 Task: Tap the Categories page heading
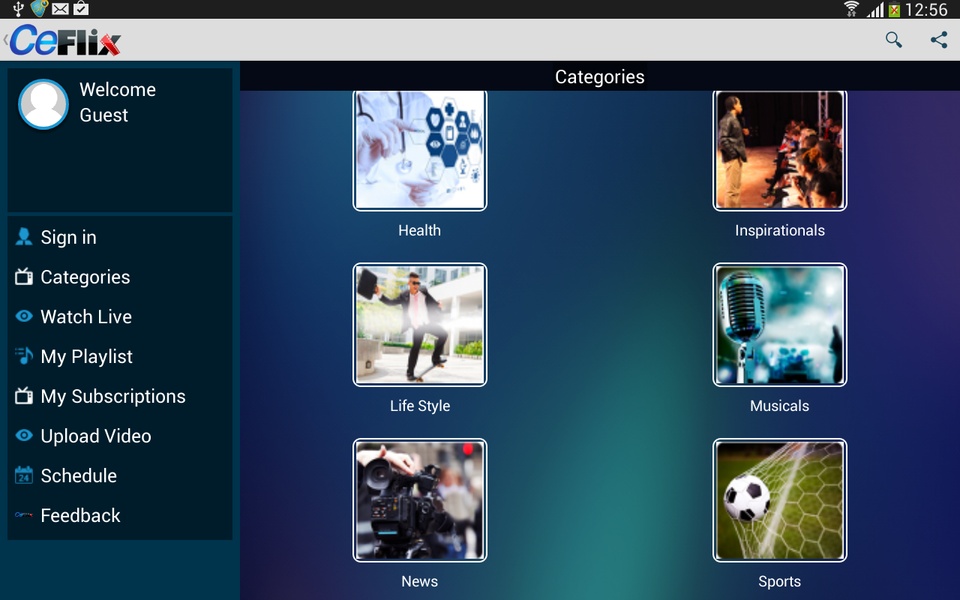point(599,77)
